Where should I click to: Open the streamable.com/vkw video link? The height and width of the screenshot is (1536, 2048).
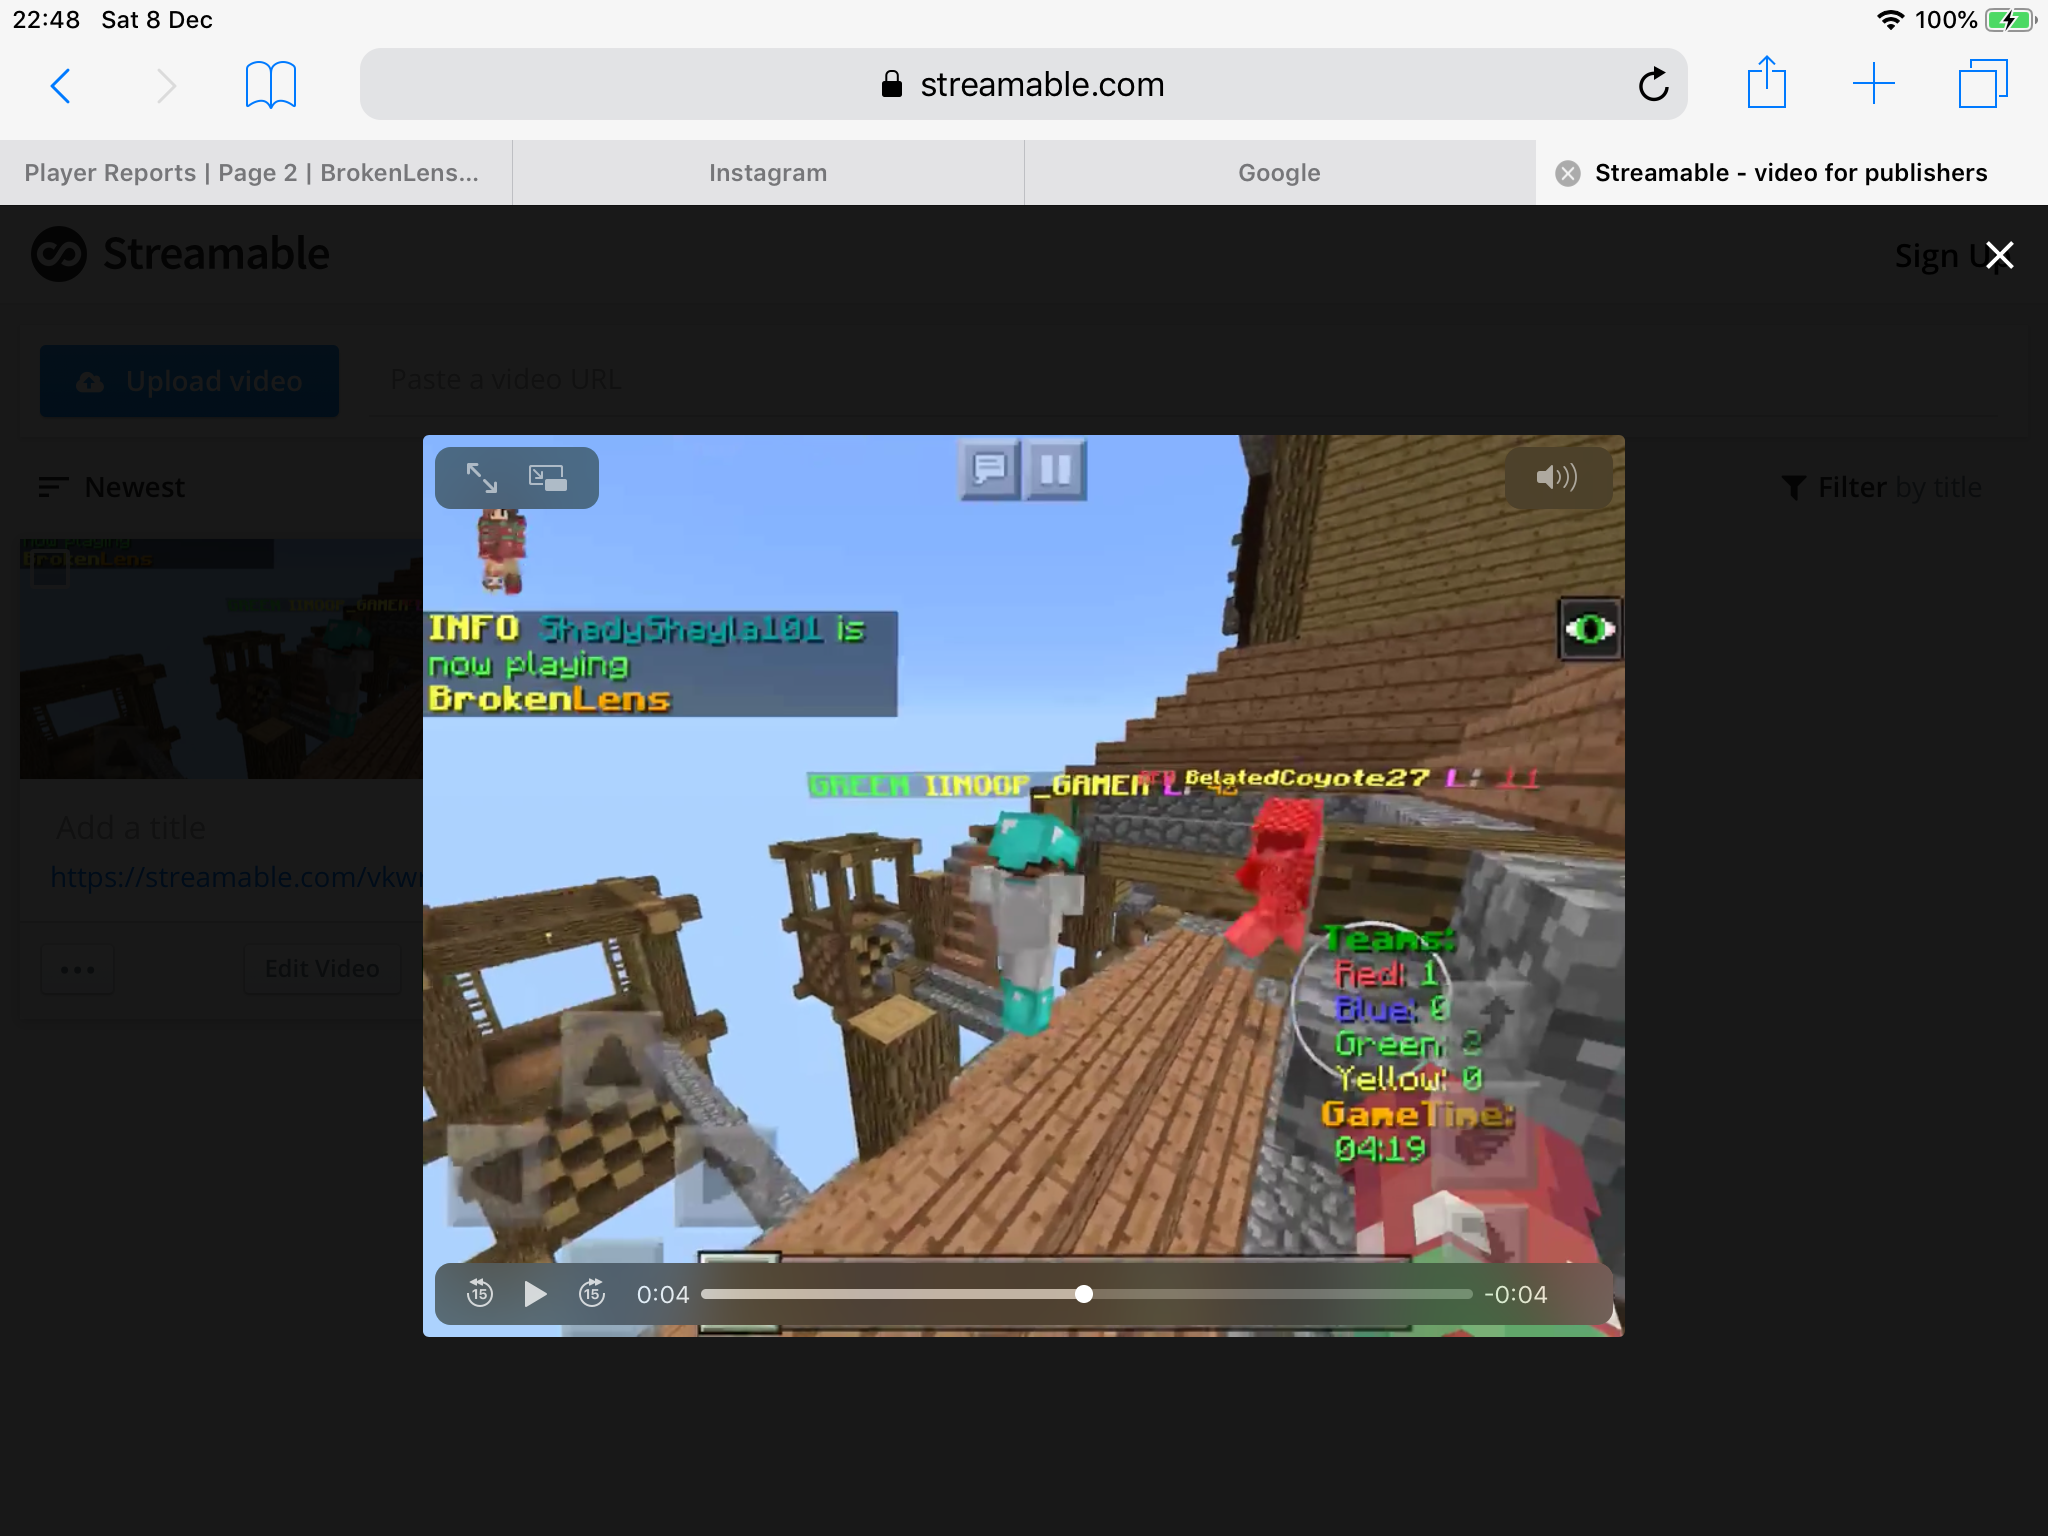(x=236, y=877)
